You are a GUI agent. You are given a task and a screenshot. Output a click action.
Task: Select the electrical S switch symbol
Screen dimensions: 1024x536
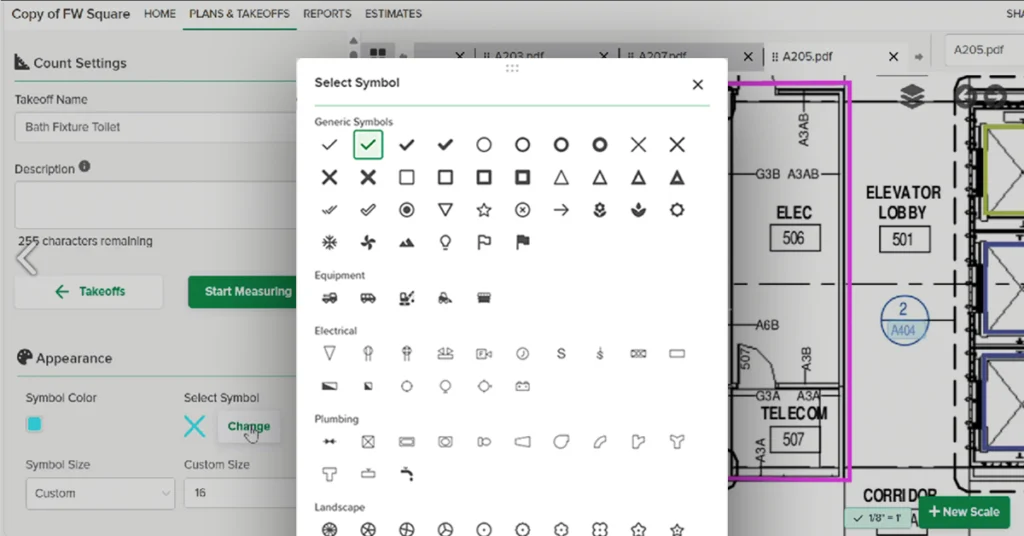pyautogui.click(x=561, y=354)
